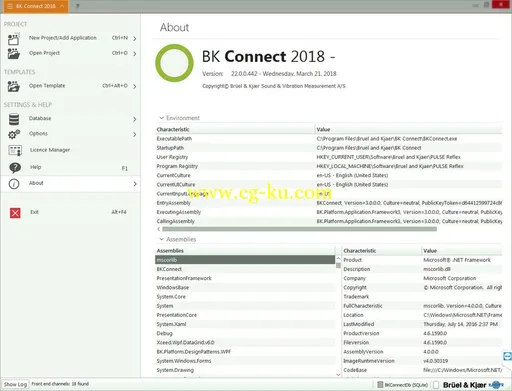Click the EntryAssembly row

coord(329,203)
